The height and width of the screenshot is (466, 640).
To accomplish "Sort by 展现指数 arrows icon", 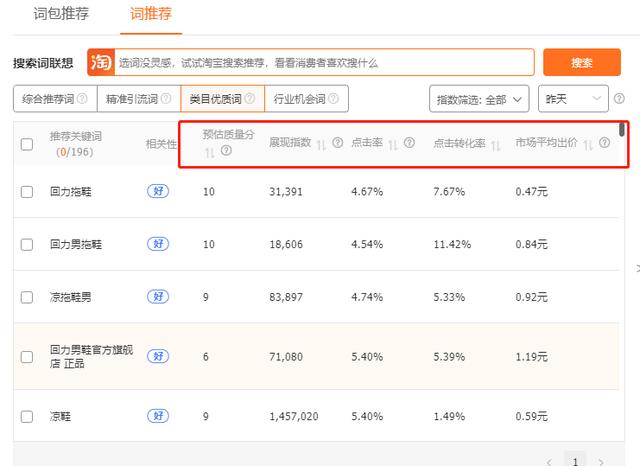I will point(321,144).
